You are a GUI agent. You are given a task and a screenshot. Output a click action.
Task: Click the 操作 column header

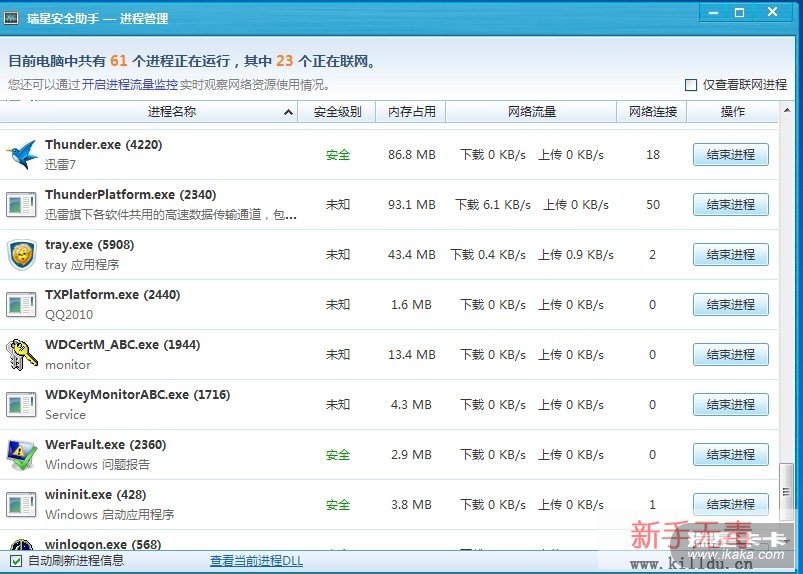(x=732, y=112)
